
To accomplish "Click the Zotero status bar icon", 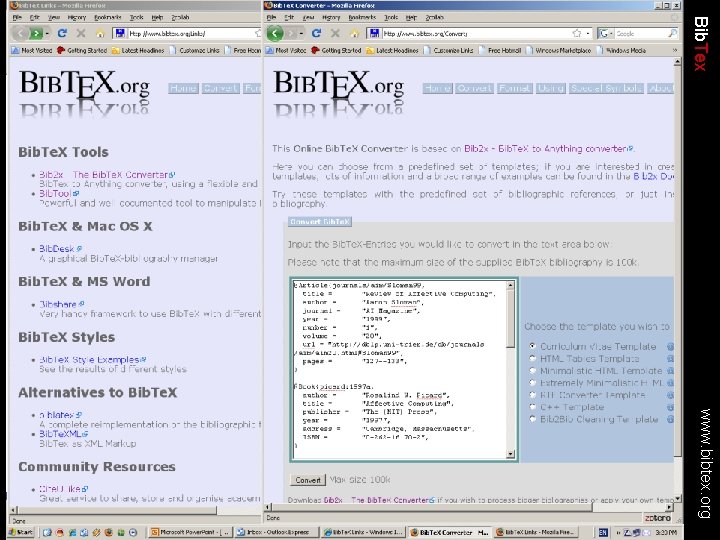I will coord(658,518).
